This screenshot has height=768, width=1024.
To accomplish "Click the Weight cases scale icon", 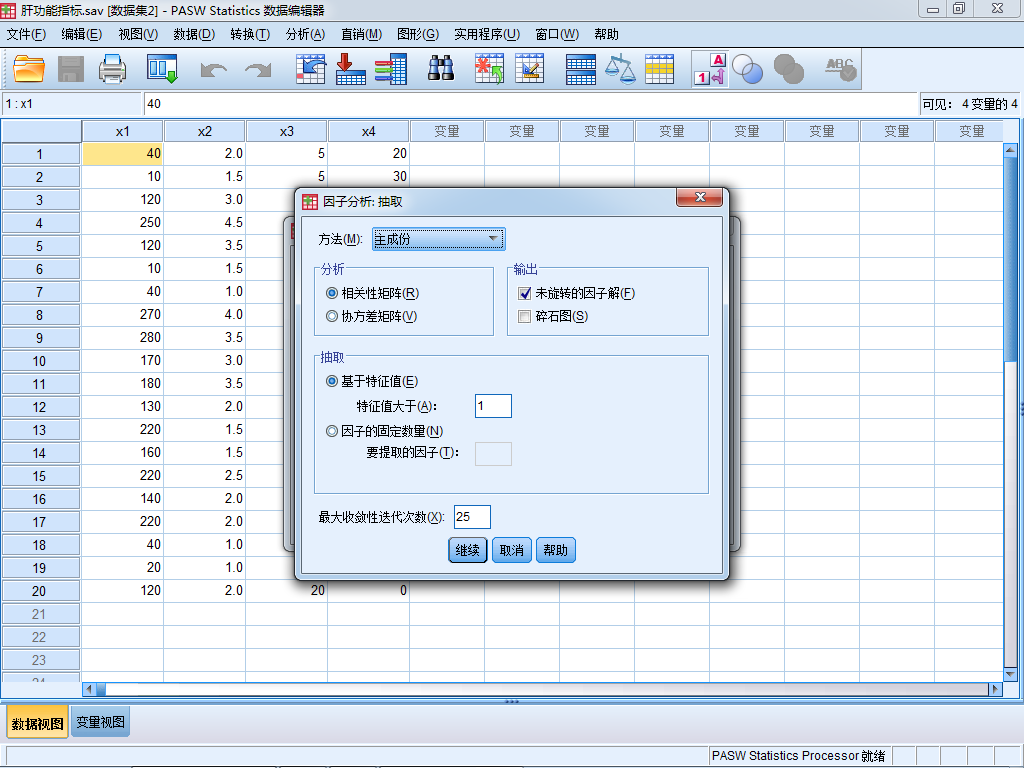I will coord(620,69).
